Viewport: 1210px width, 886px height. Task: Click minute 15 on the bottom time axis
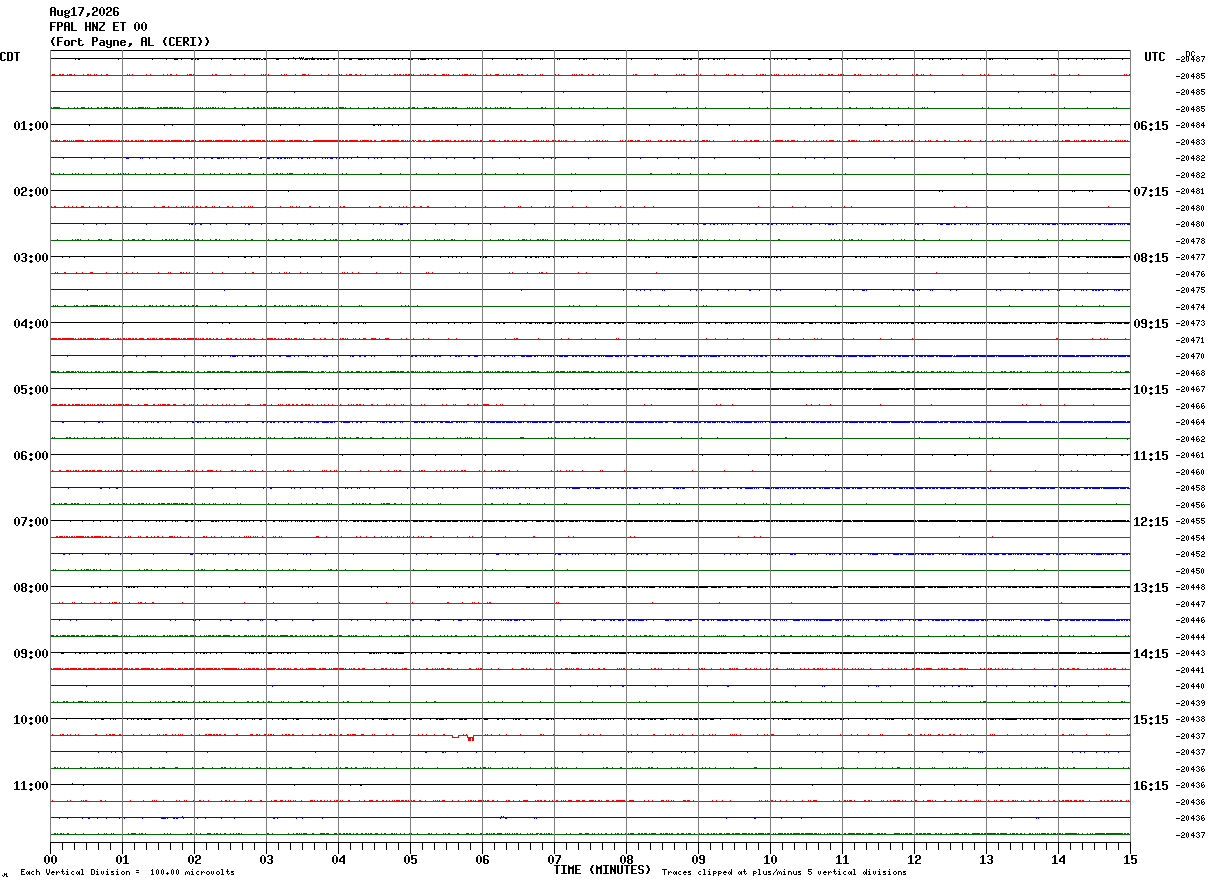coord(1130,859)
